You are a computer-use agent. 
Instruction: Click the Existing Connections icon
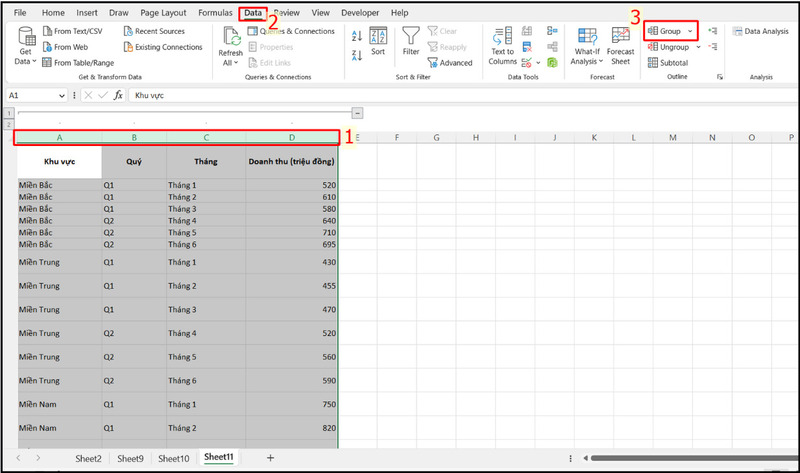click(x=128, y=47)
